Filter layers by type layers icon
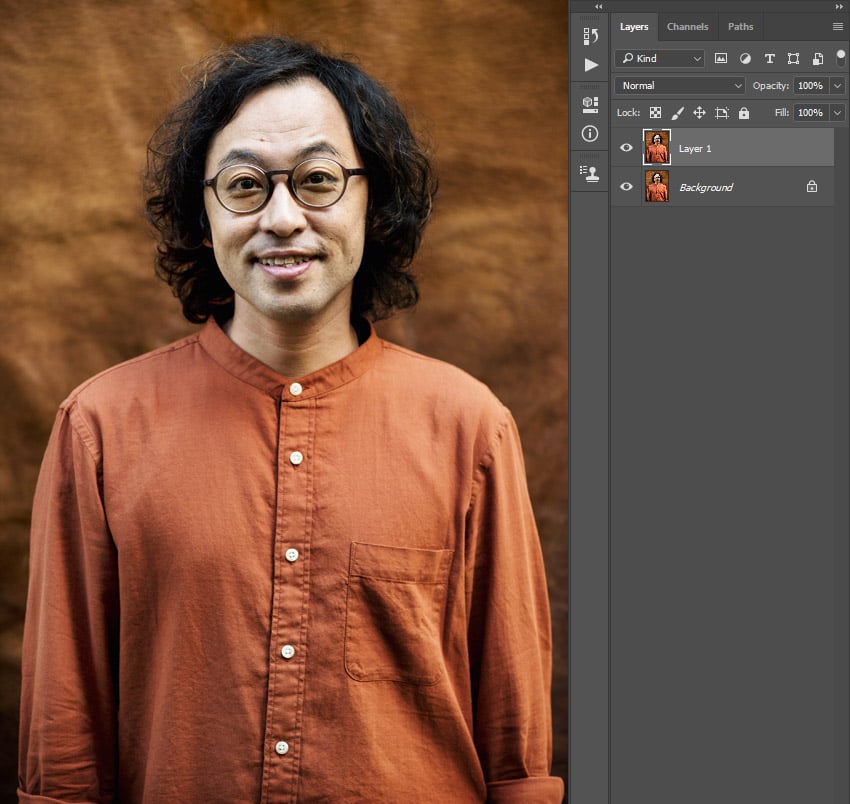 coord(769,58)
